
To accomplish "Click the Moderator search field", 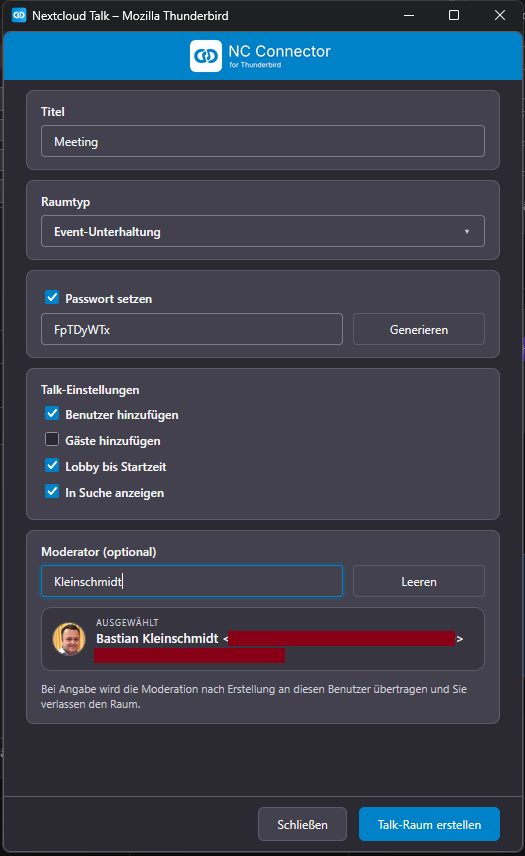I will (x=192, y=581).
